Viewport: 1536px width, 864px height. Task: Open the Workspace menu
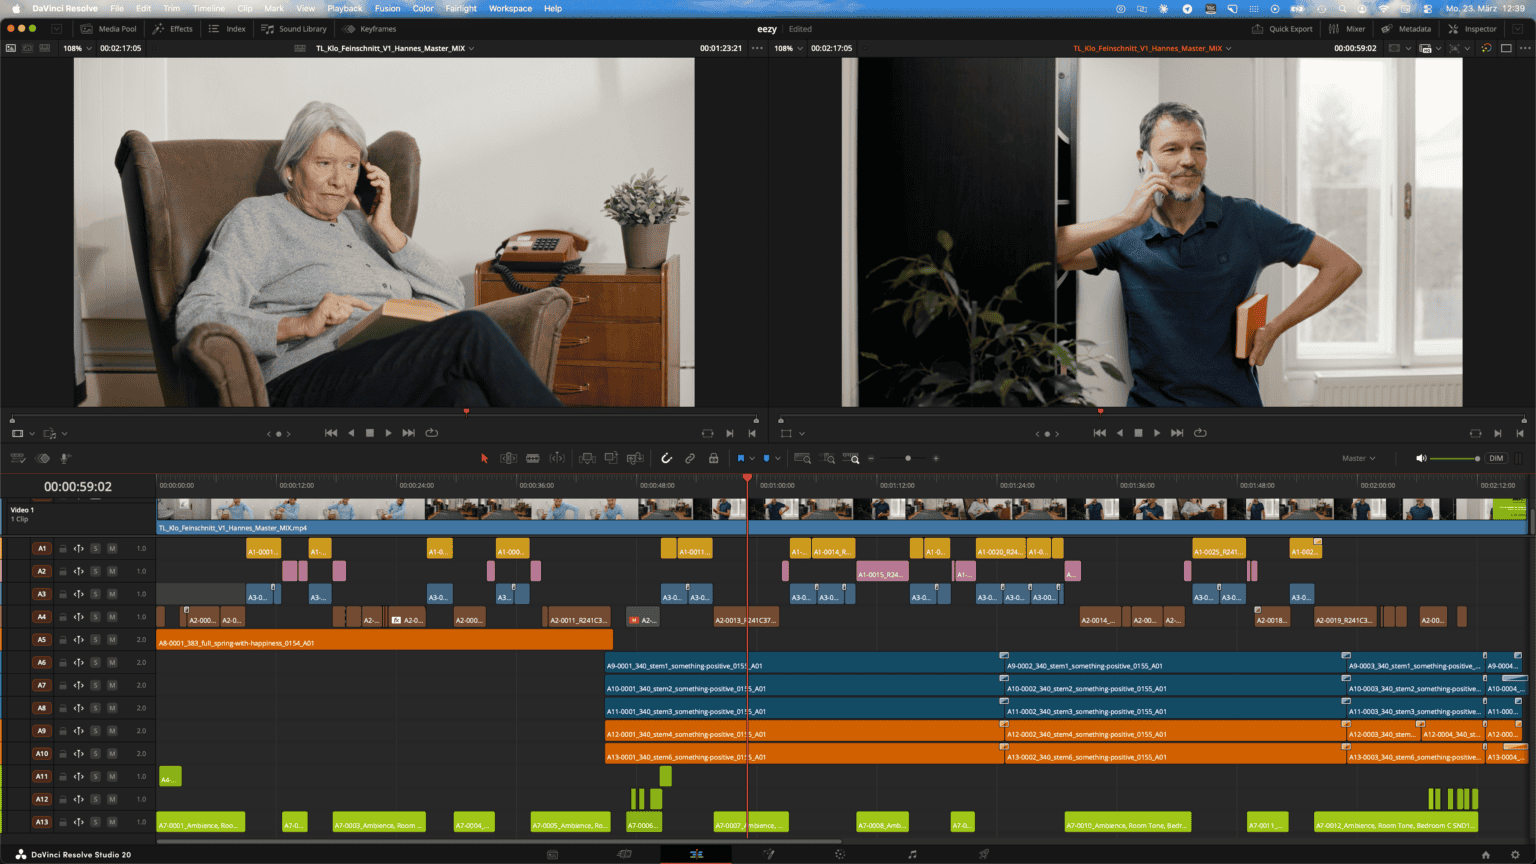point(510,8)
